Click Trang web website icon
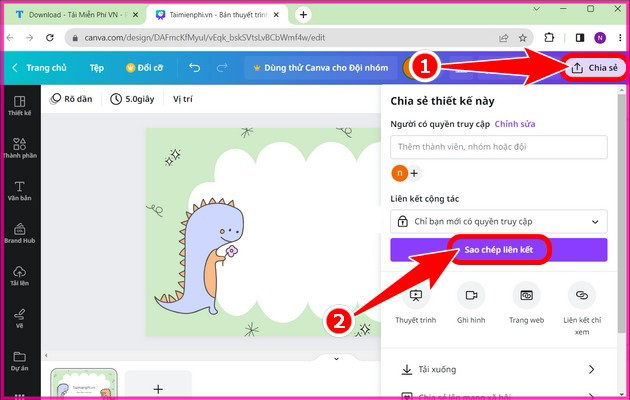The width and height of the screenshot is (630, 400). (526, 296)
